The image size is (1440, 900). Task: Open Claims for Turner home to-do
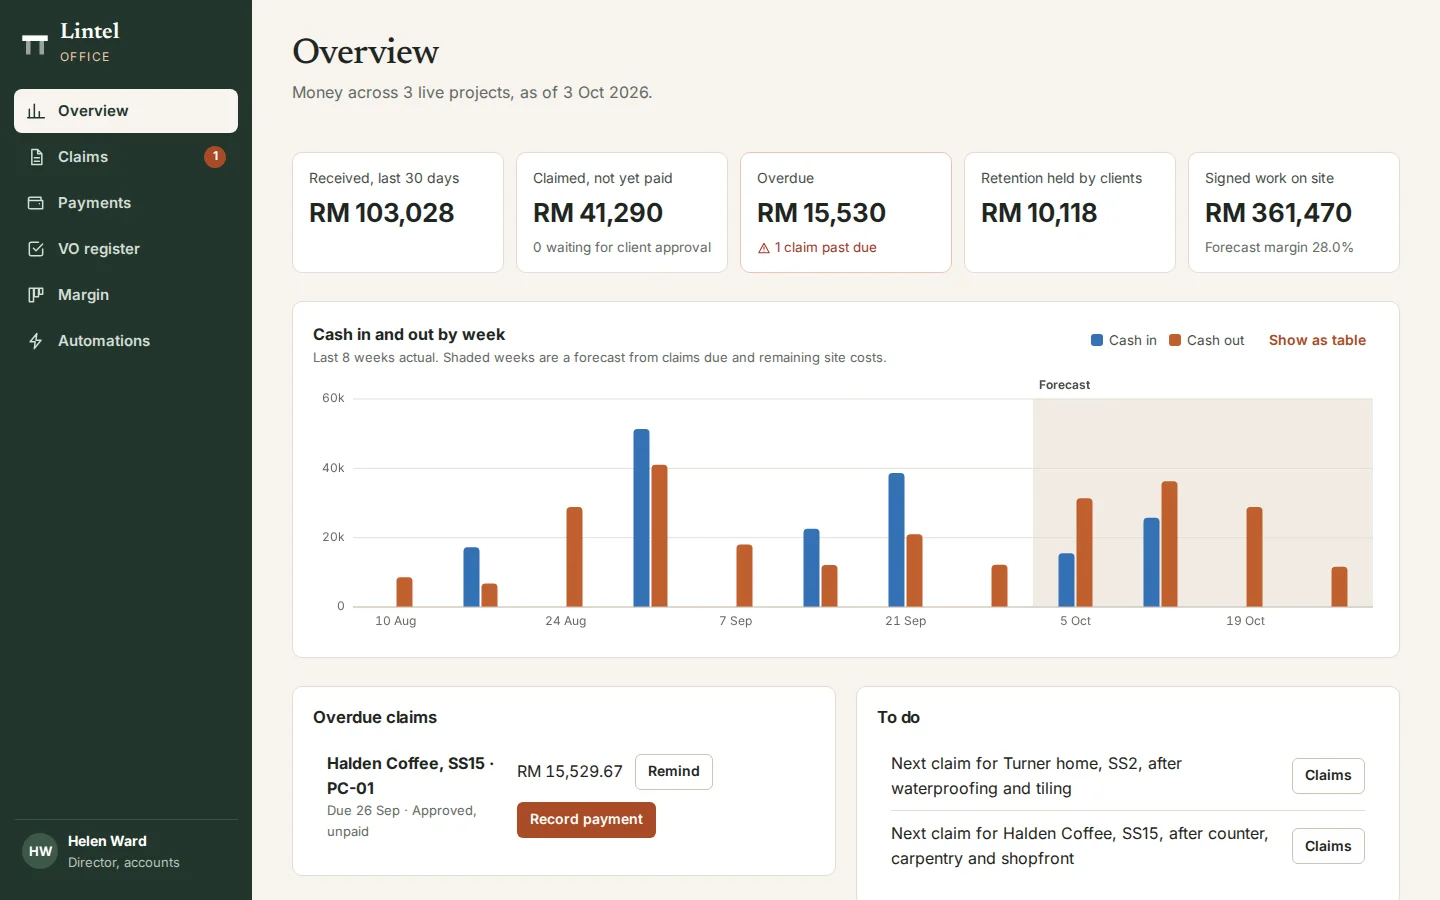pyautogui.click(x=1328, y=776)
